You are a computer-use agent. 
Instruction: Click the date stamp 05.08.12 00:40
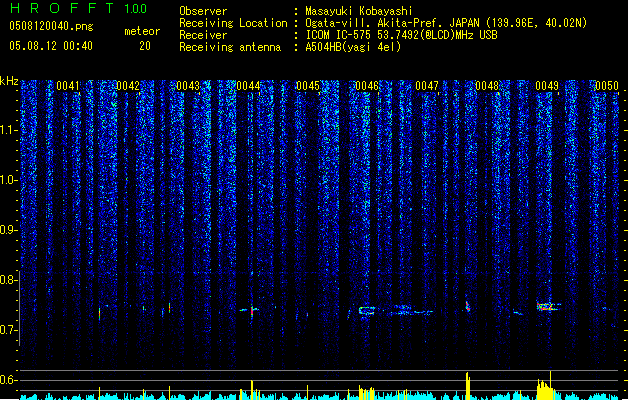pyautogui.click(x=51, y=46)
